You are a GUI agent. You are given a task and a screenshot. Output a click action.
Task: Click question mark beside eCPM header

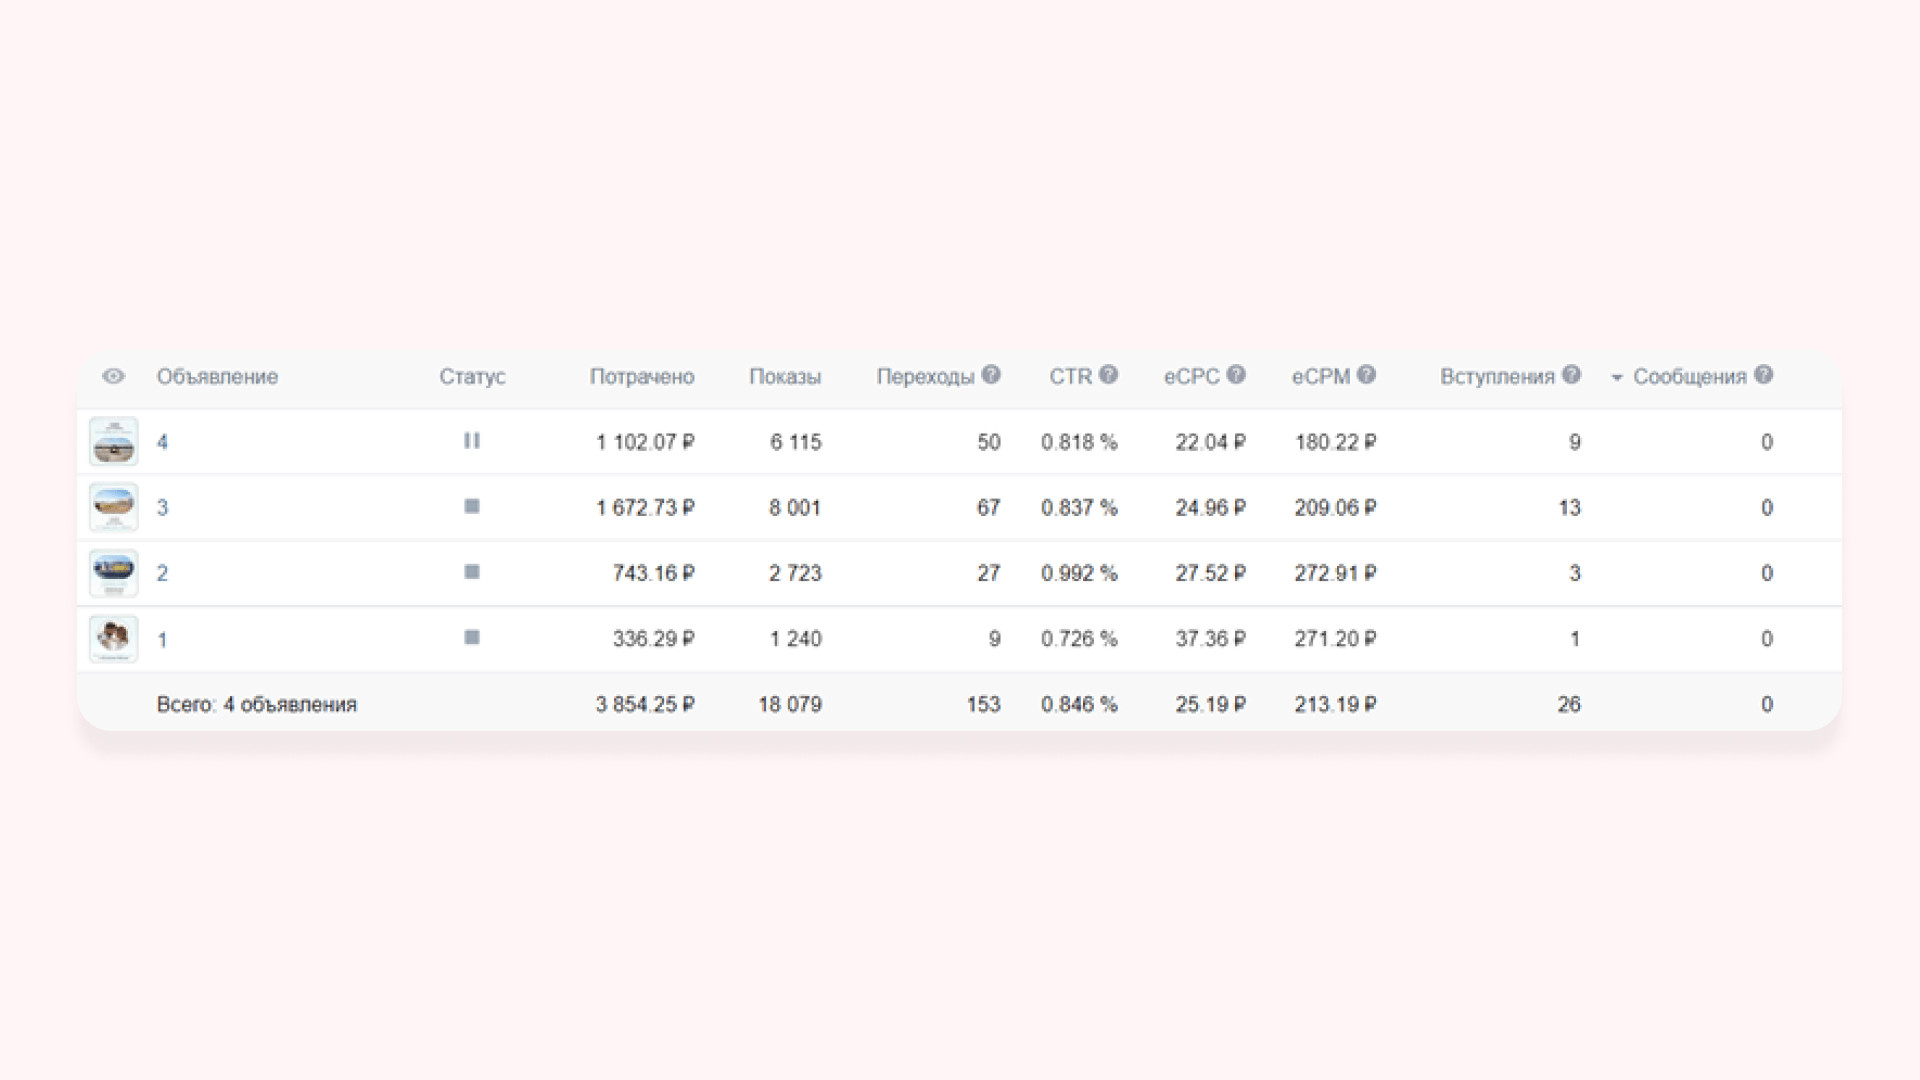pos(1366,375)
